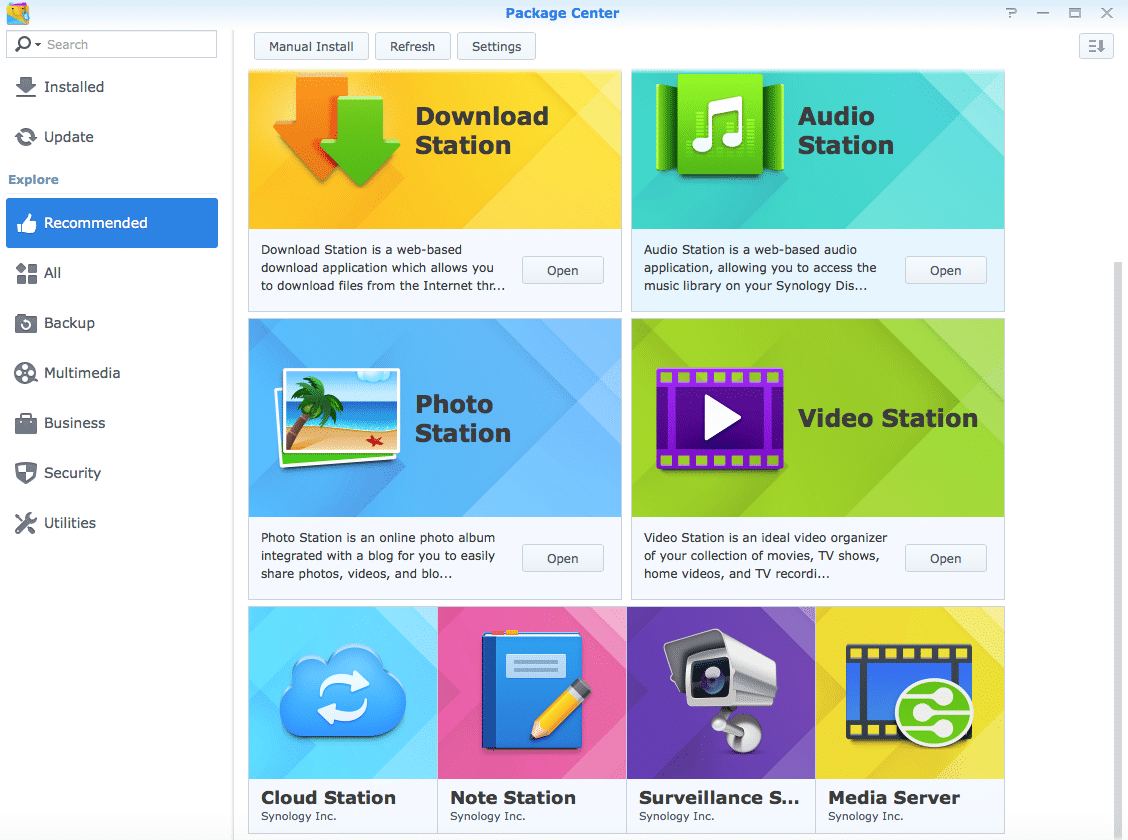This screenshot has height=840, width=1128.
Task: Click the Multimedia film reel icon
Action: 26,373
